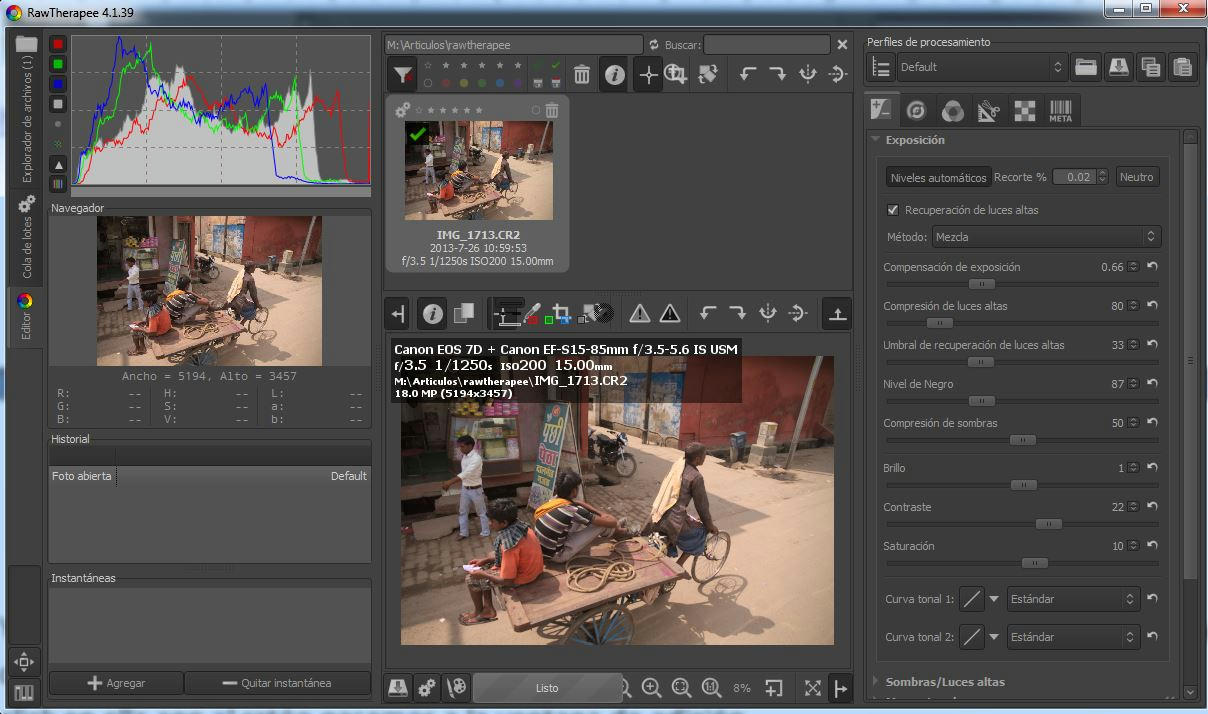Click the Transform tab with scissors and ruler
This screenshot has height=714, width=1208.
click(x=988, y=110)
